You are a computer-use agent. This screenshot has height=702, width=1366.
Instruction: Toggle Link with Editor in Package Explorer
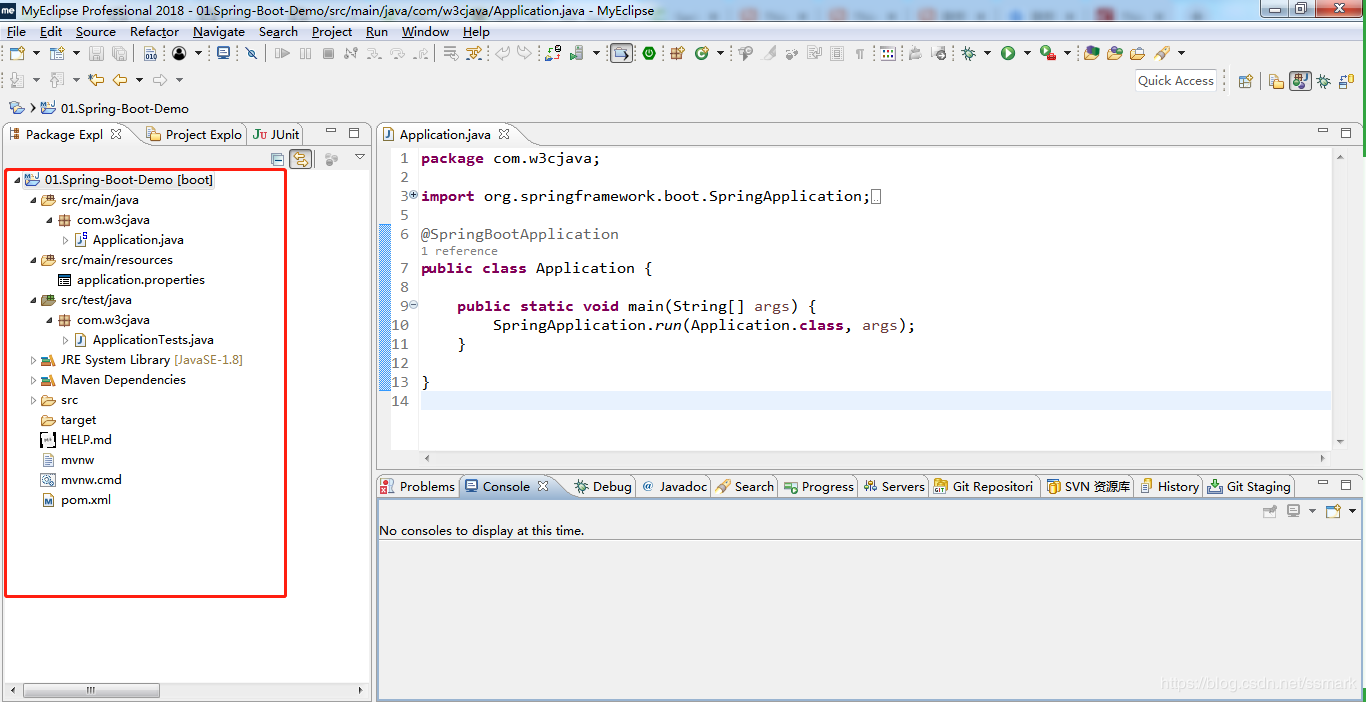(300, 159)
